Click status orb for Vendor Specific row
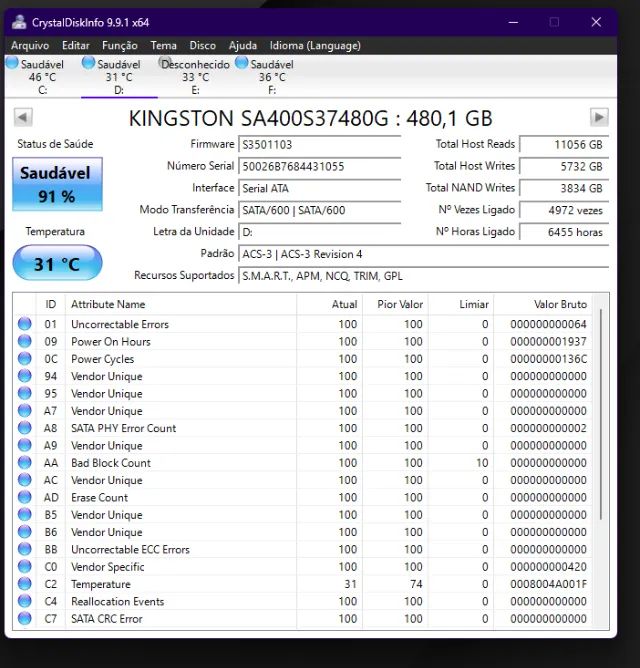The width and height of the screenshot is (640, 668). coord(25,567)
